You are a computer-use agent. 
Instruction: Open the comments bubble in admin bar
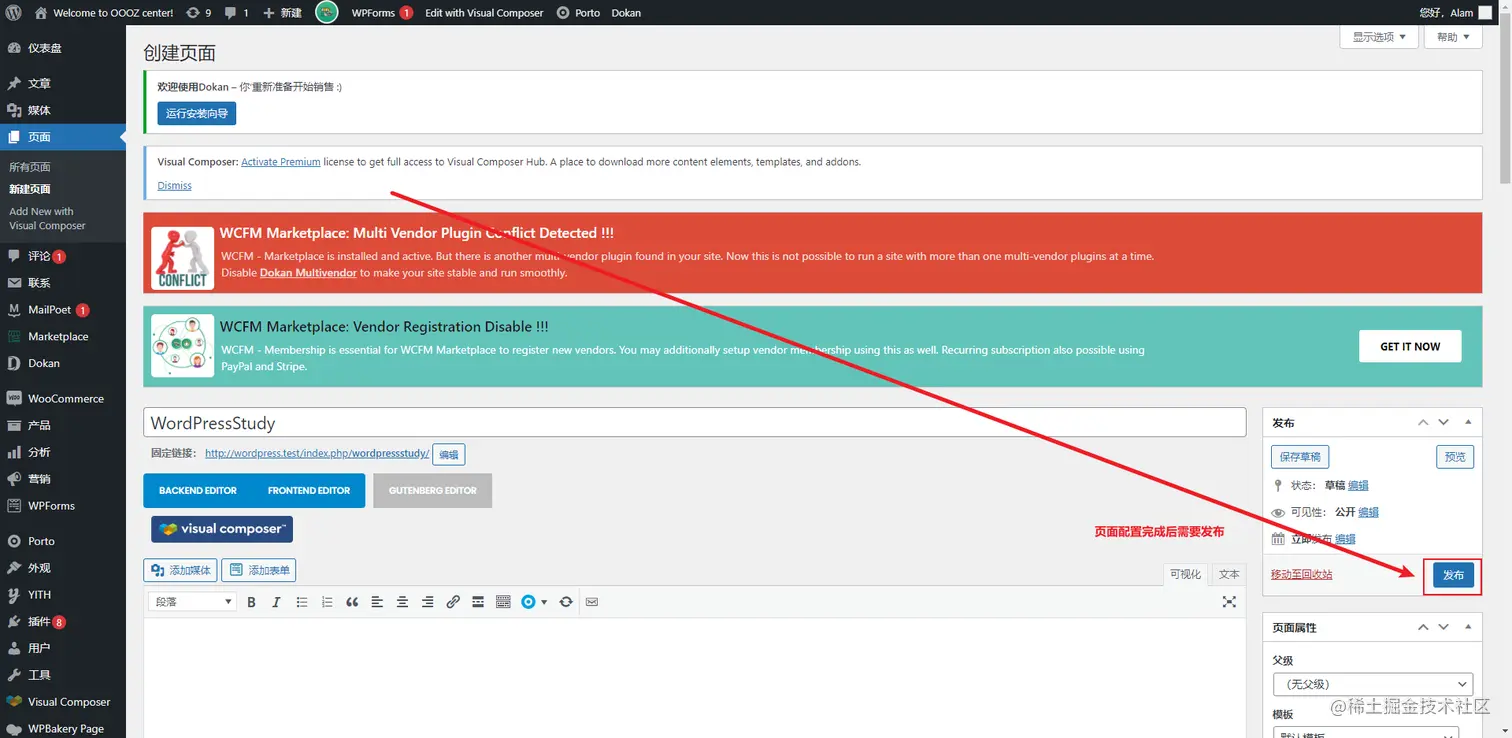point(237,13)
